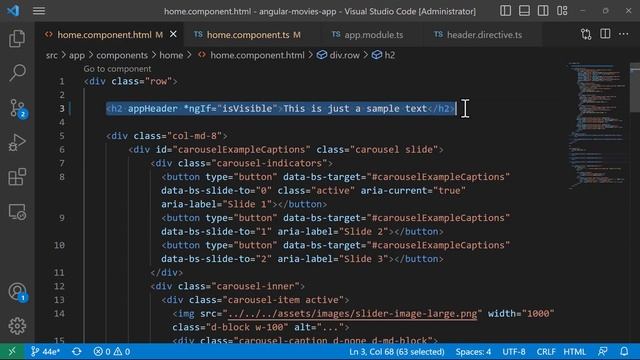Click the app breadcrumb
640x360 pixels.
tap(77, 55)
